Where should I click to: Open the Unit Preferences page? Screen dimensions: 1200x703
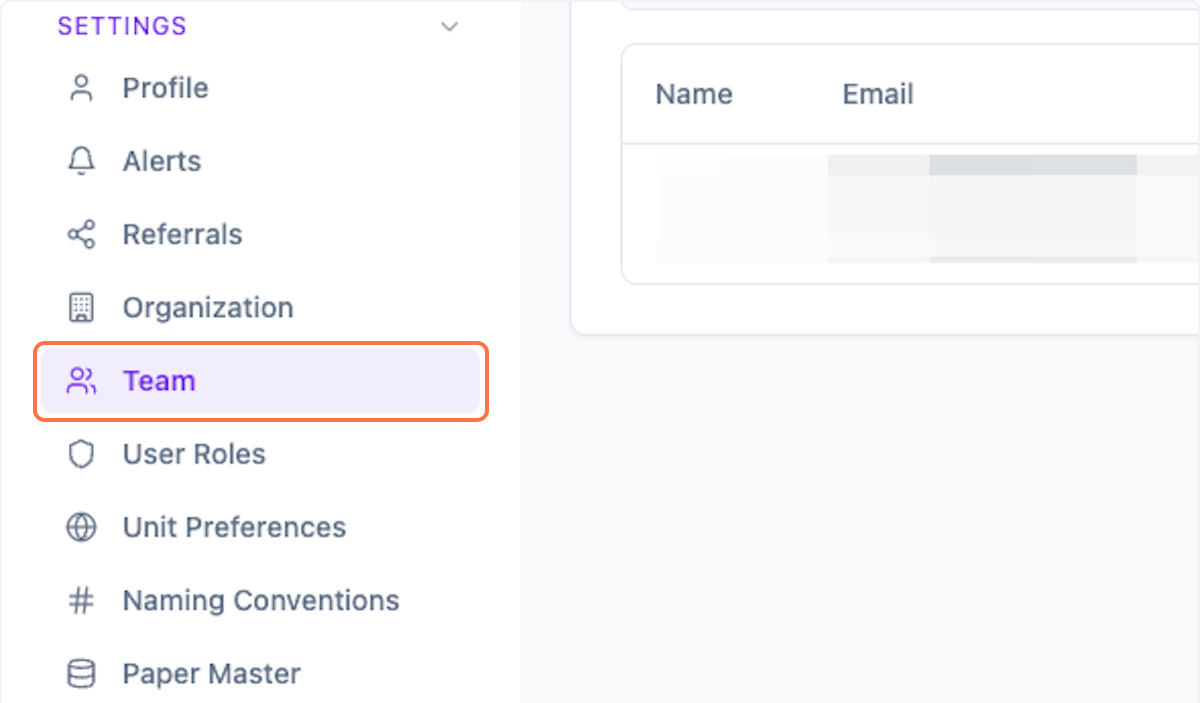234,527
